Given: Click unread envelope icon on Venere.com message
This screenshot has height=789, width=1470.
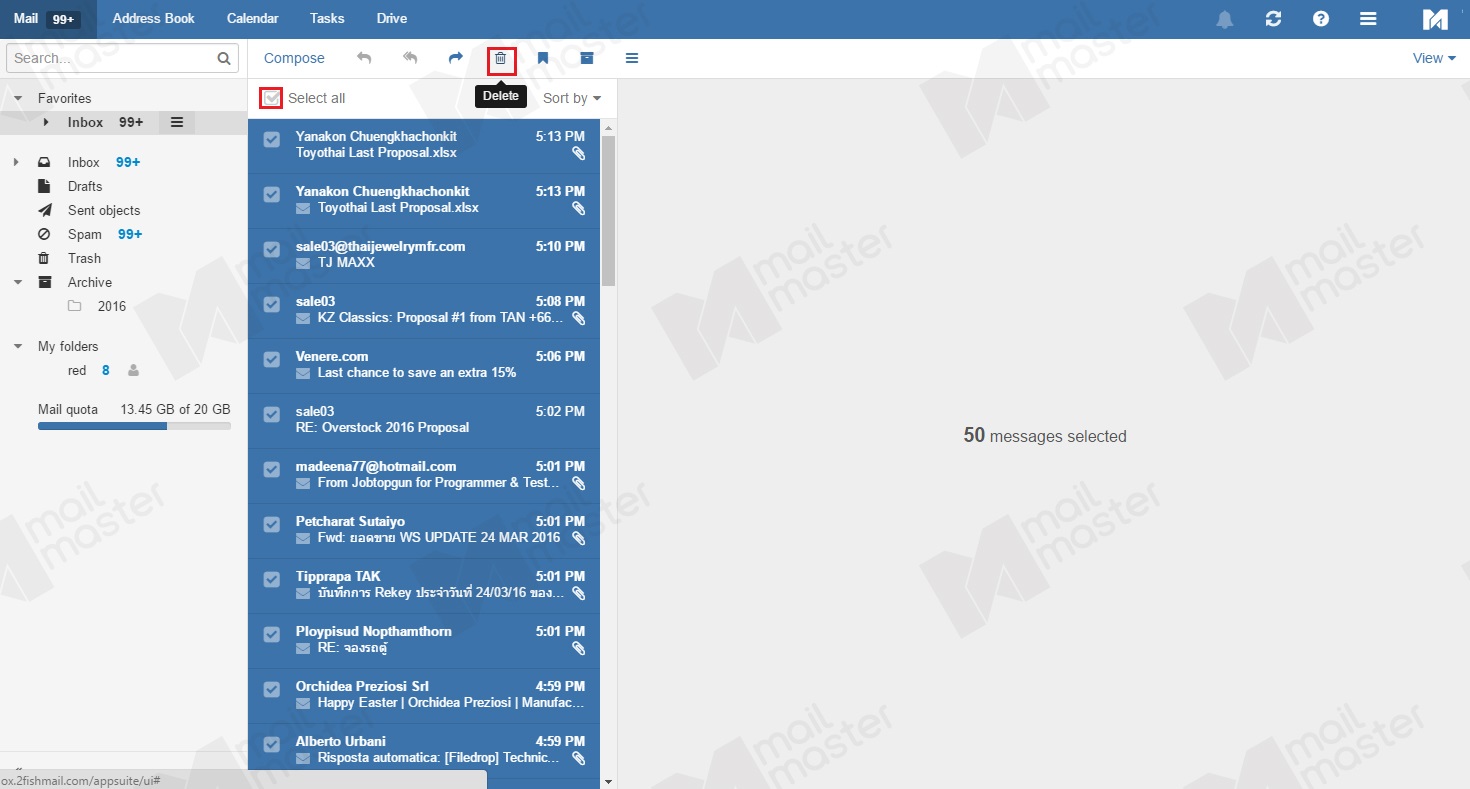Looking at the screenshot, I should [303, 373].
